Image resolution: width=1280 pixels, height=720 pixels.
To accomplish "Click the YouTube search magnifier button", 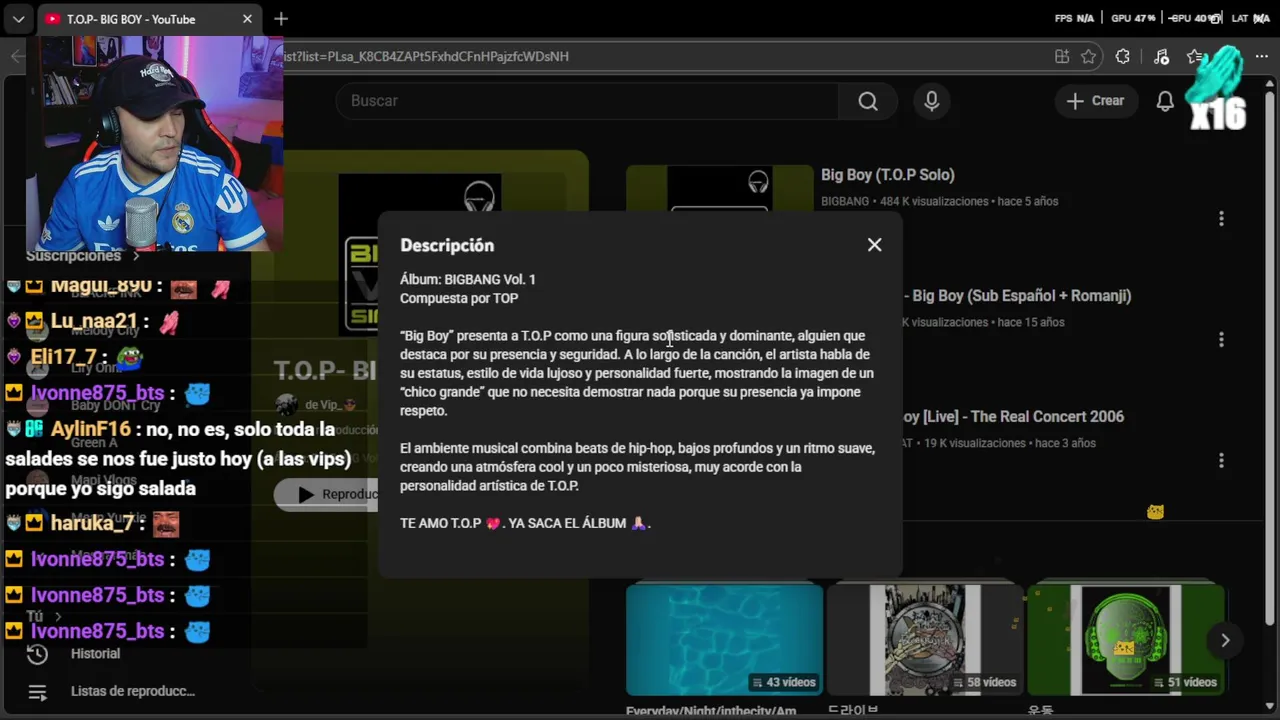I will (868, 101).
